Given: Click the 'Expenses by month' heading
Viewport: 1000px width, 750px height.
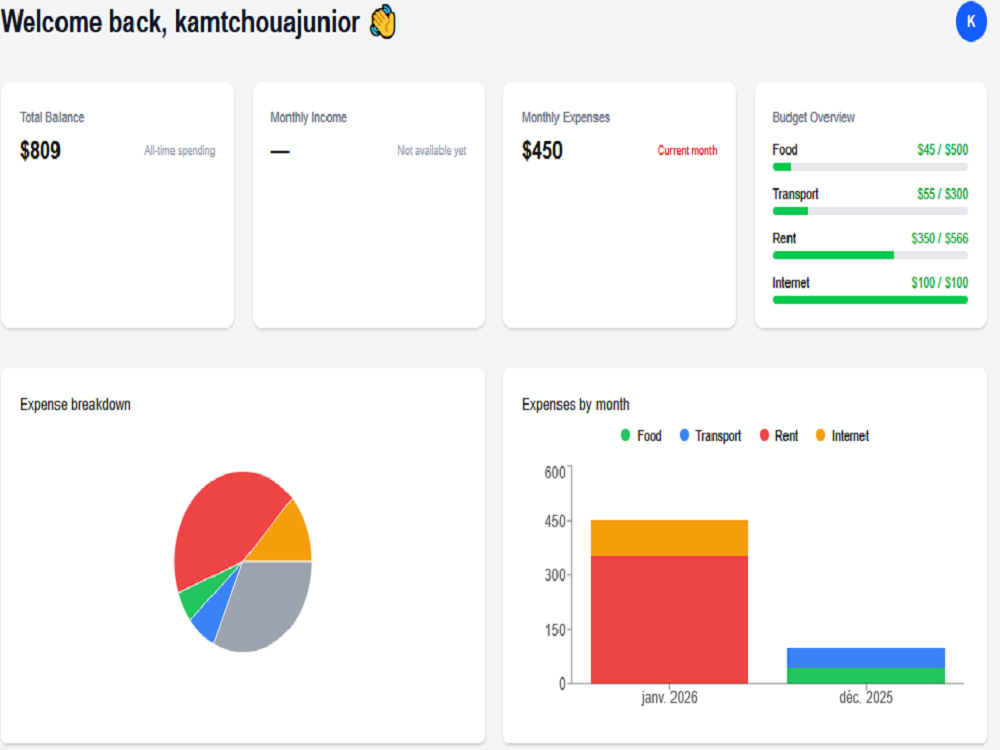Looking at the screenshot, I should [575, 404].
